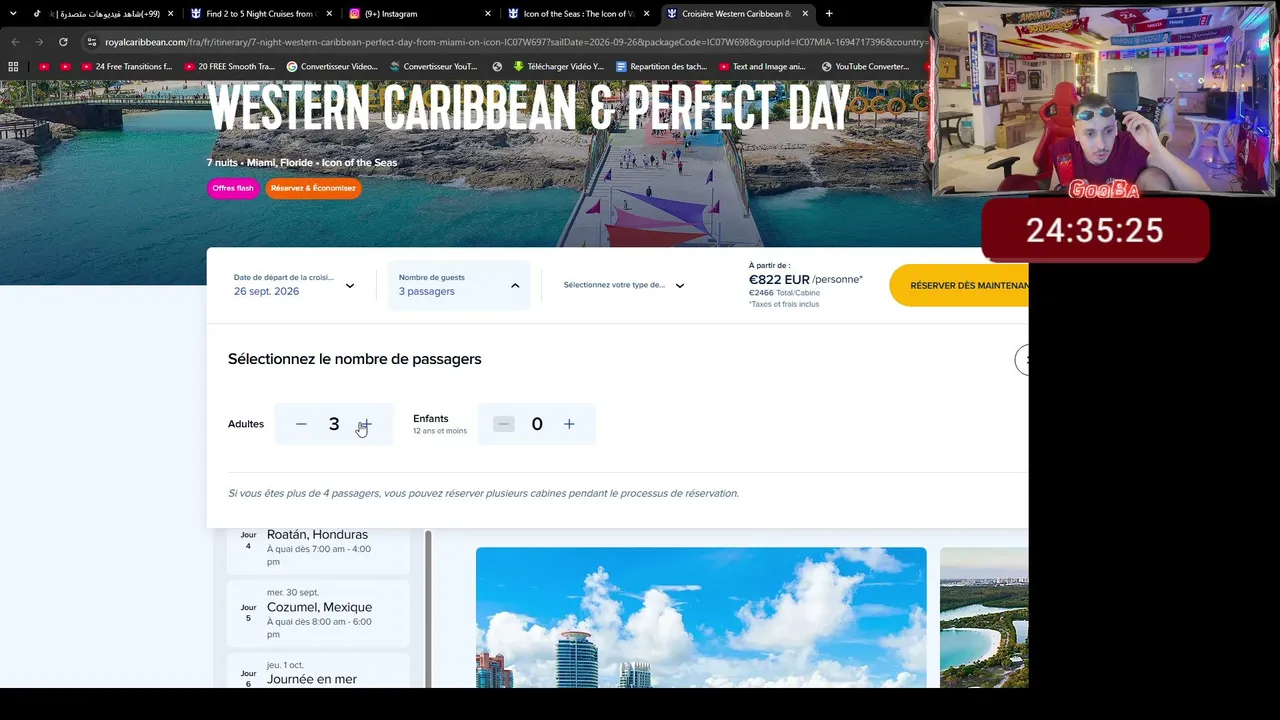The height and width of the screenshot is (720, 1280).
Task: Open the second YouTube icon bookmark
Action: [x=65, y=67]
